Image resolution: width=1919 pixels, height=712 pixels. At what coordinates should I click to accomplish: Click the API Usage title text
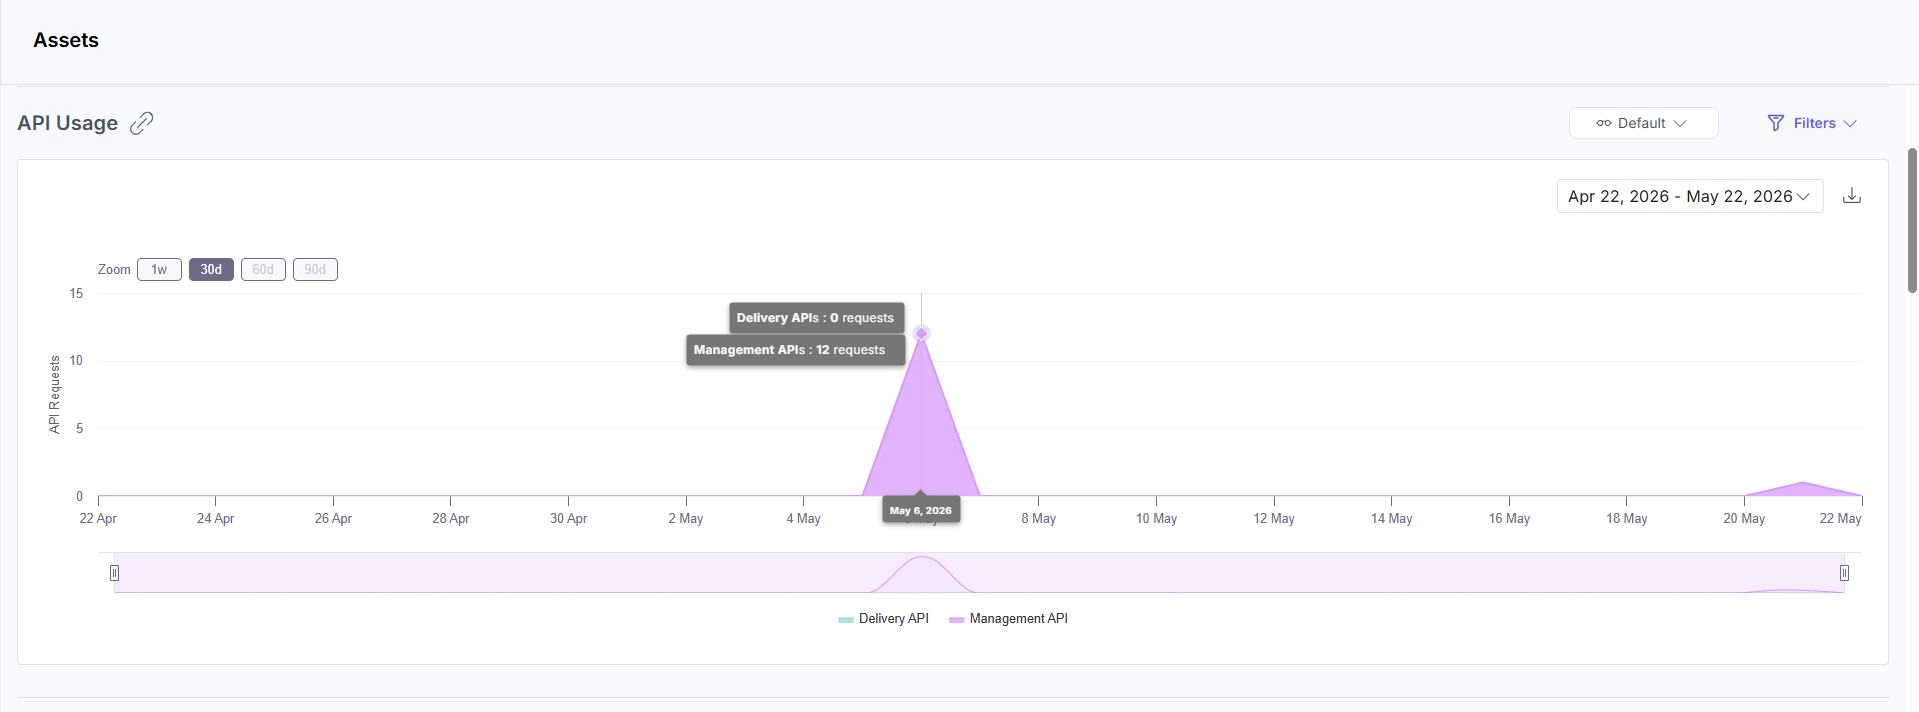point(68,123)
